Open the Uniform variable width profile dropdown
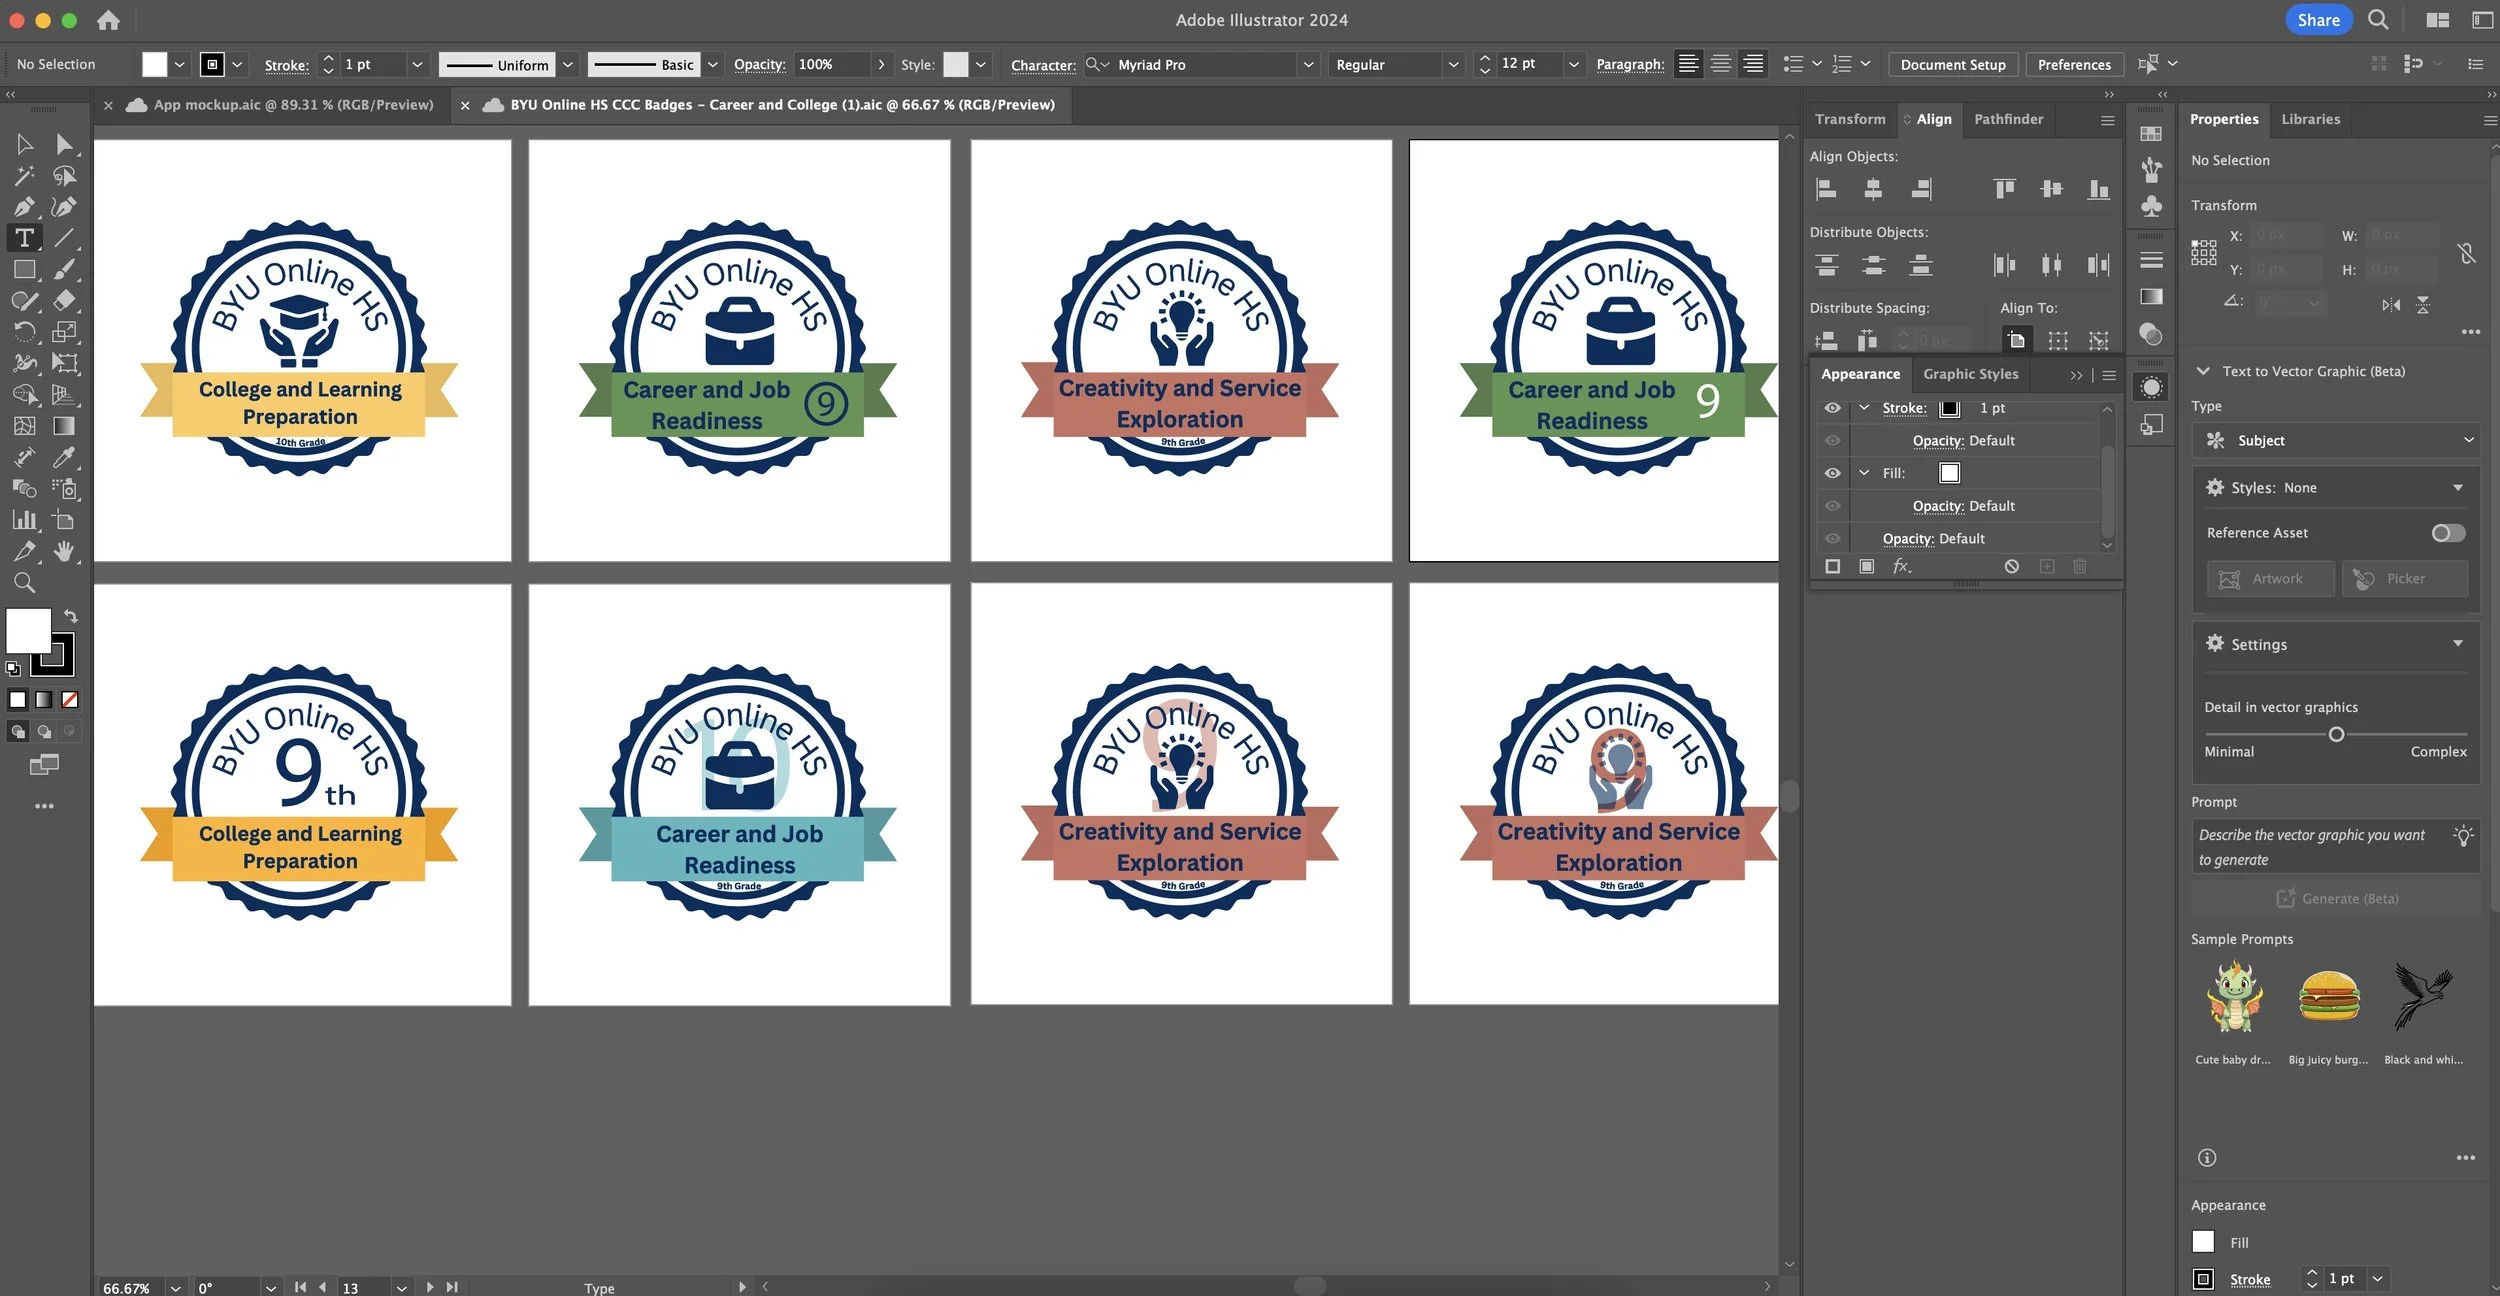 (x=567, y=65)
